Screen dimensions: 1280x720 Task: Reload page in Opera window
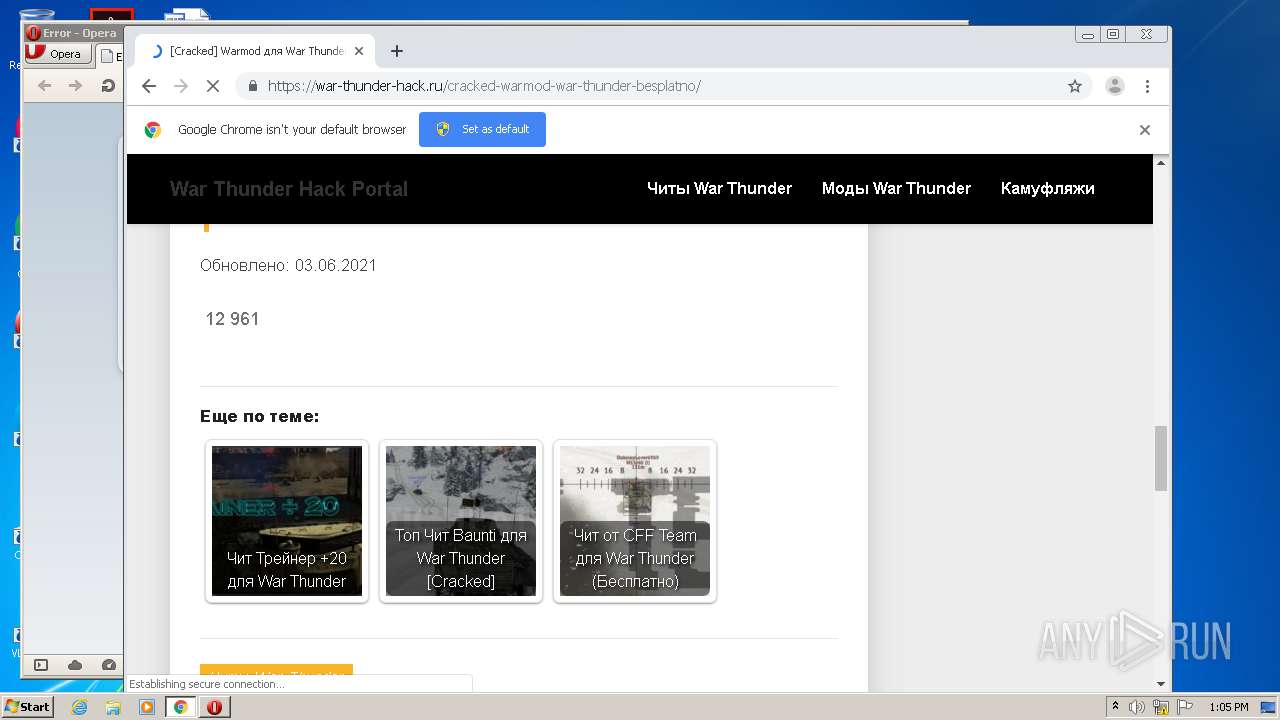[107, 86]
